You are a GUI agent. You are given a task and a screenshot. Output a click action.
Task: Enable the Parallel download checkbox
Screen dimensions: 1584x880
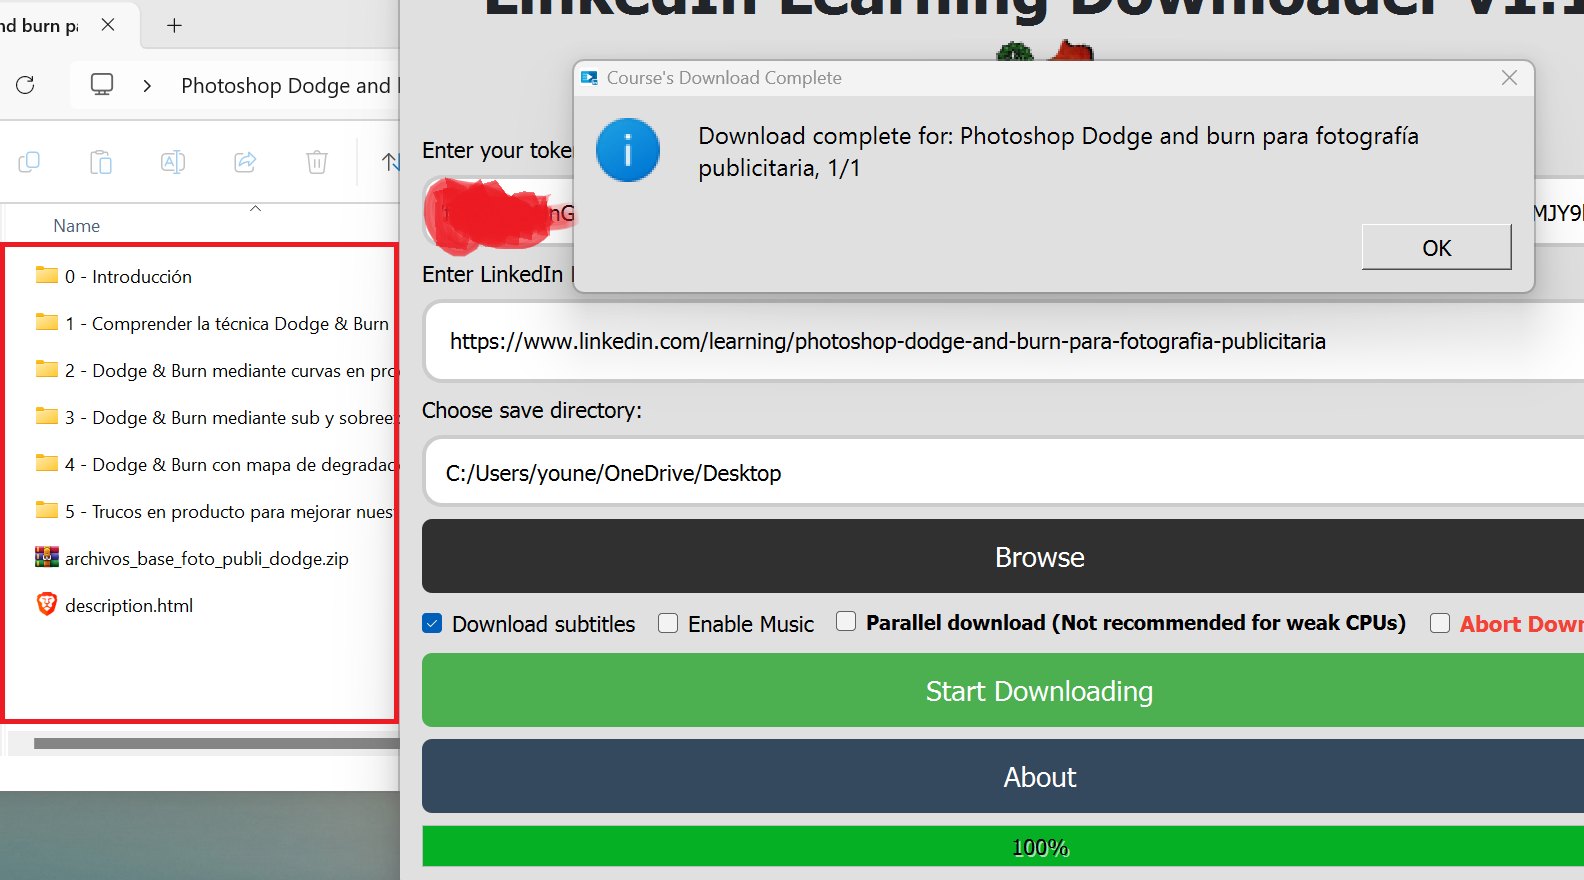pyautogui.click(x=846, y=622)
